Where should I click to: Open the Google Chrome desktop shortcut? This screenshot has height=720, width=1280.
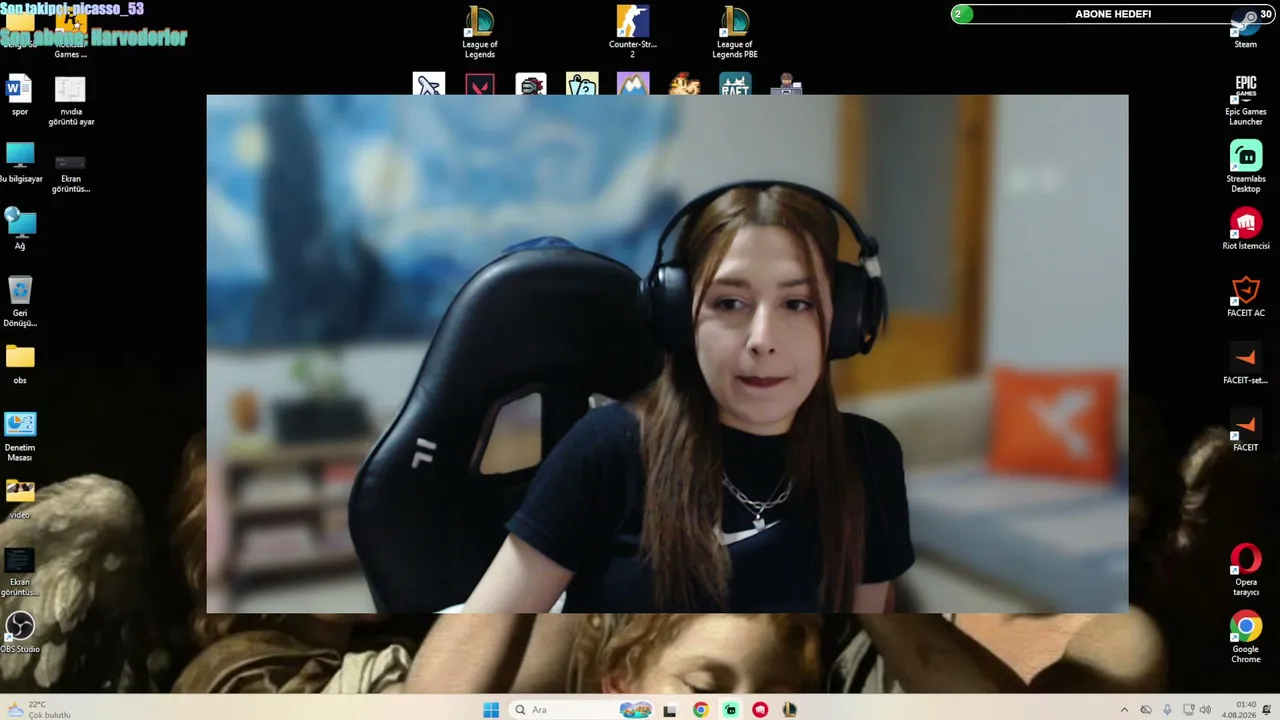[x=1246, y=637]
